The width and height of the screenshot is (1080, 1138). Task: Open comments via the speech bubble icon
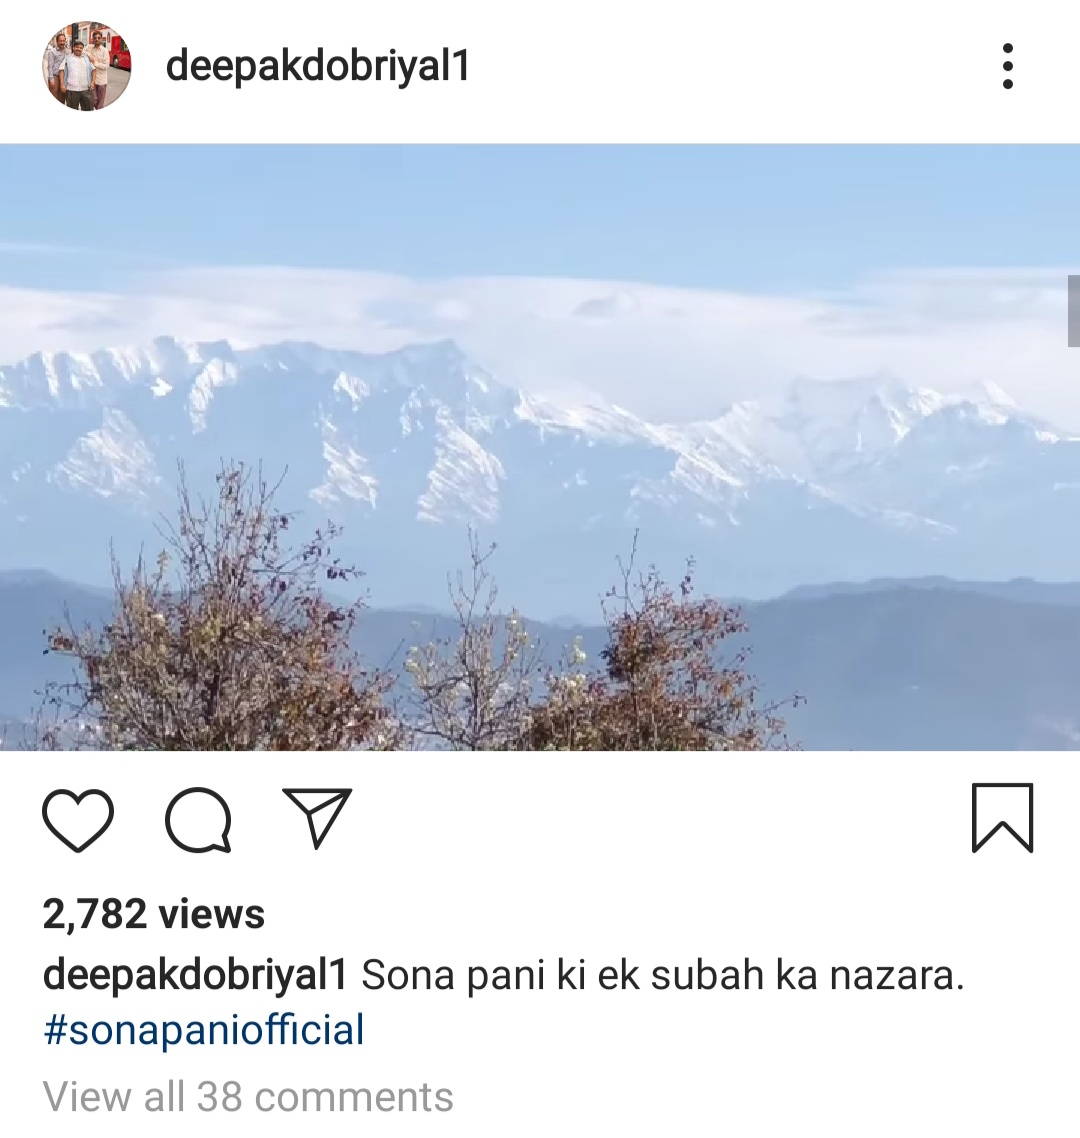tap(198, 819)
